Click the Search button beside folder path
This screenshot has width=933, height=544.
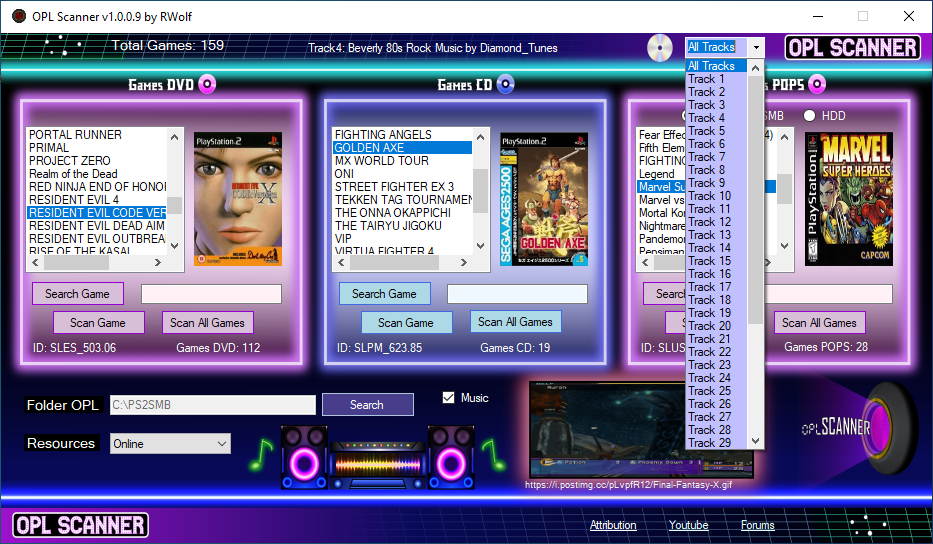367,405
